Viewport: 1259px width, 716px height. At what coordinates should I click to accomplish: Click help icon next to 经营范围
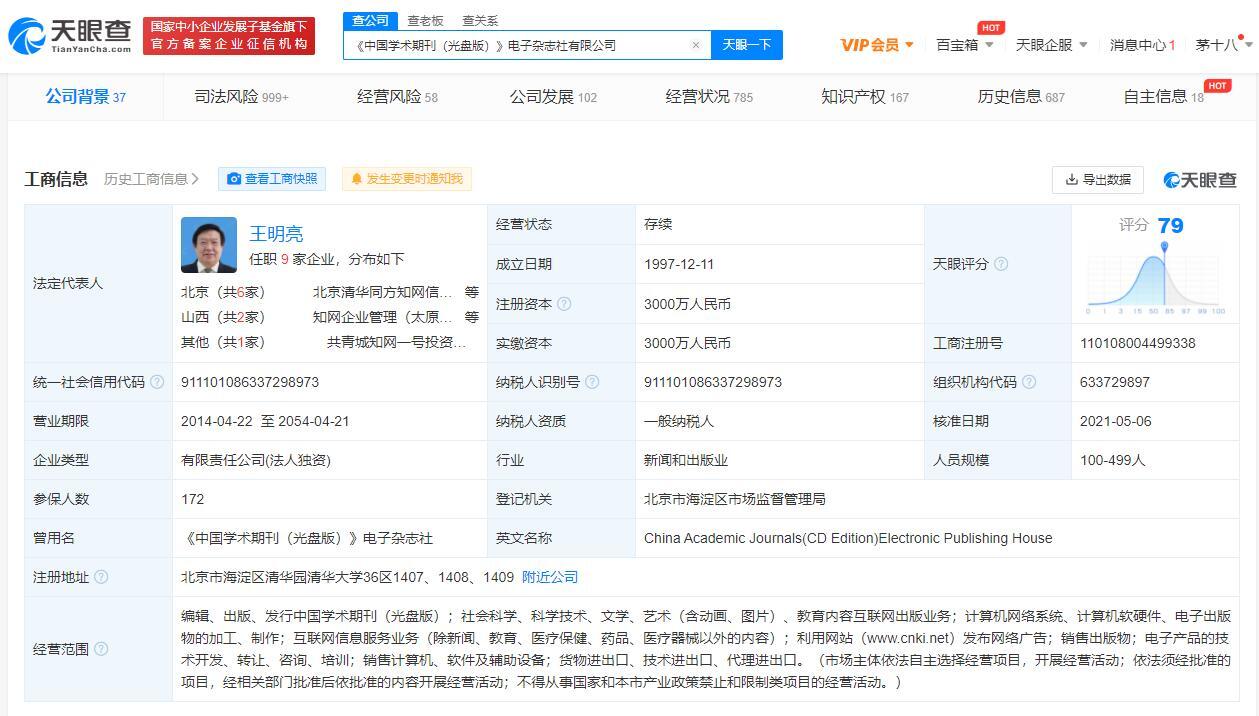[101, 649]
